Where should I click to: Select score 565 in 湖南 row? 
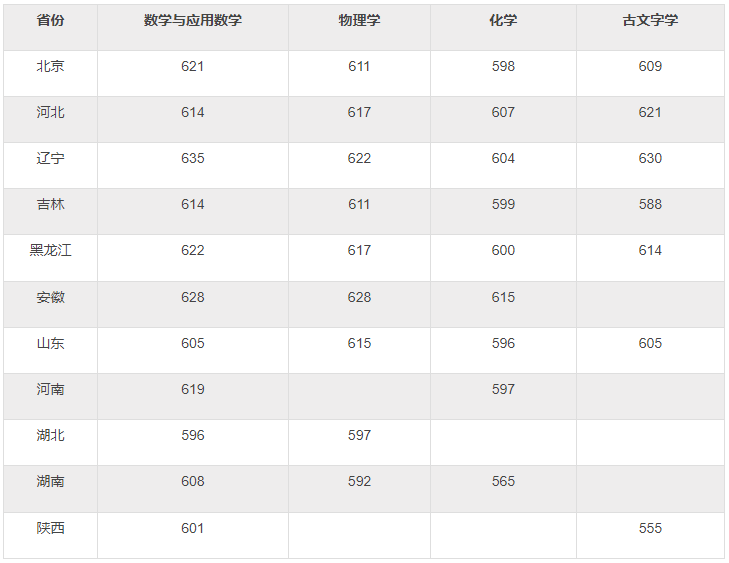coord(503,481)
